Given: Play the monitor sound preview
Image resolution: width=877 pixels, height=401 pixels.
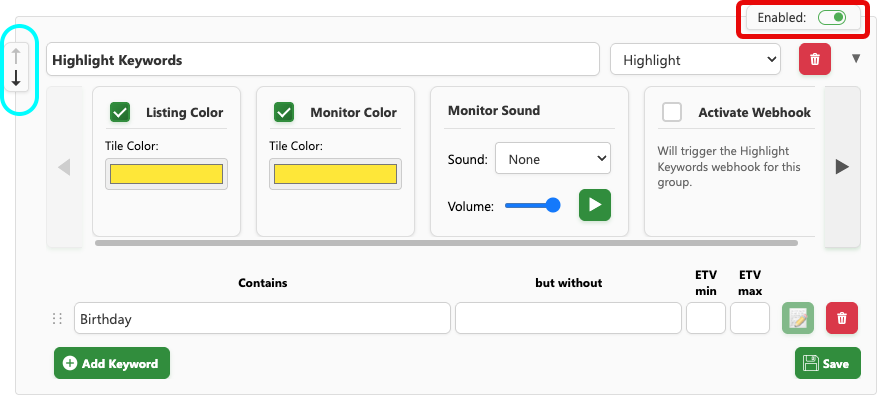Looking at the screenshot, I should click(x=594, y=205).
